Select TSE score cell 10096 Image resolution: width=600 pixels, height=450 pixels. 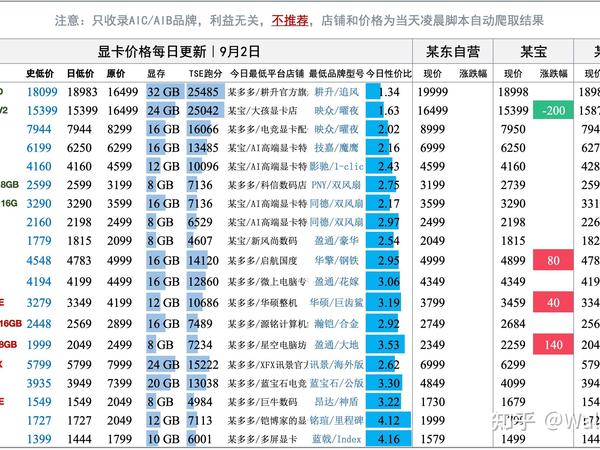pyautogui.click(x=203, y=166)
